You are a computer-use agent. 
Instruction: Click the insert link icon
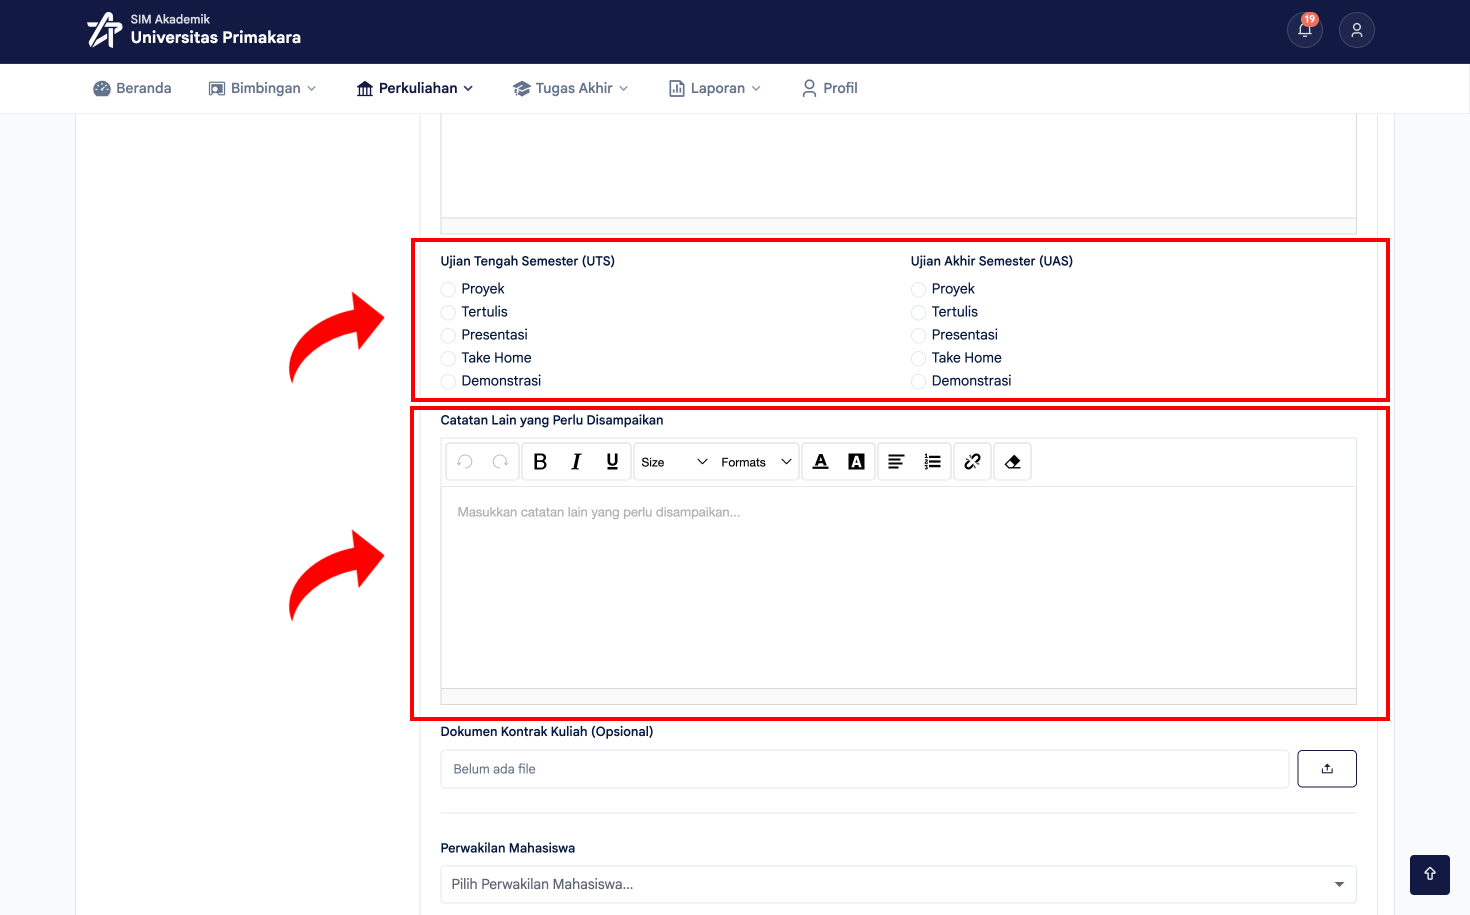click(972, 462)
